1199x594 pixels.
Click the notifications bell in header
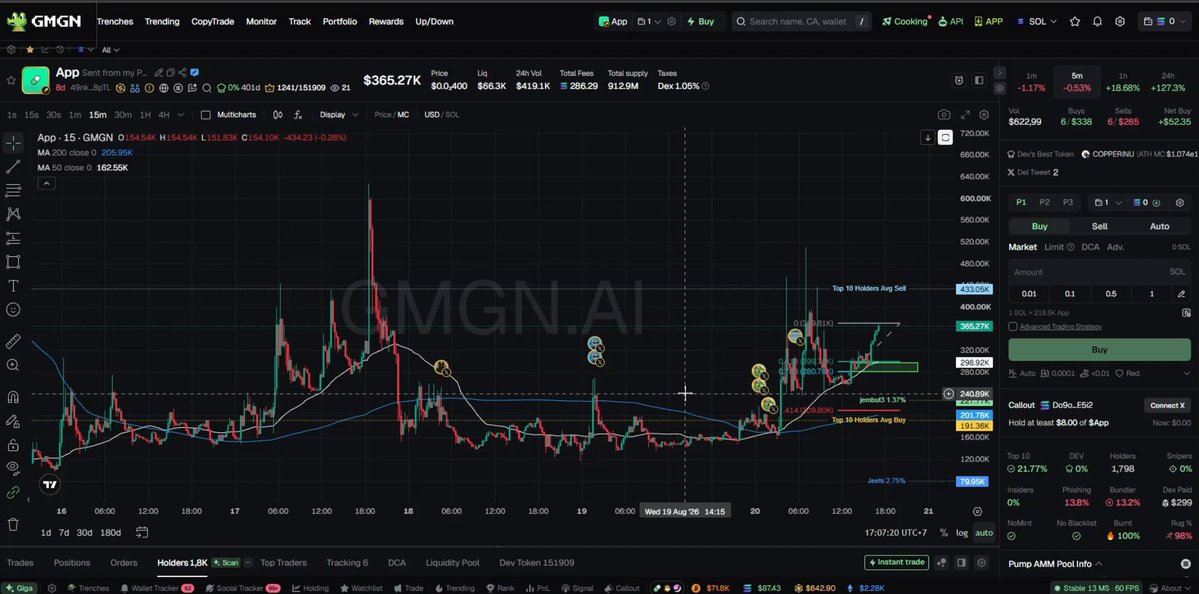coord(1097,21)
